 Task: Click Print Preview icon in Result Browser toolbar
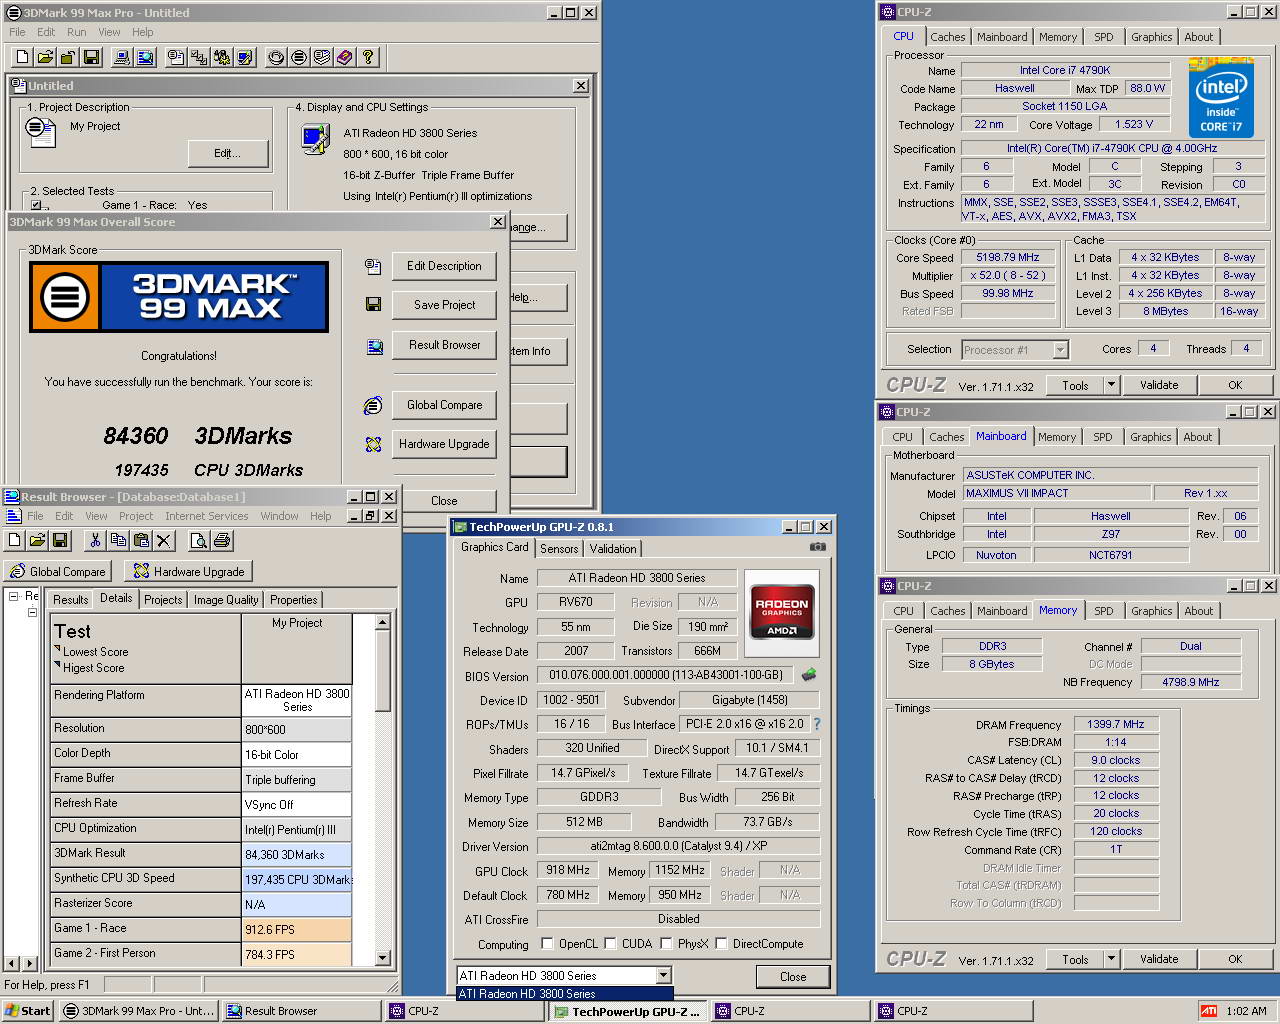pos(199,541)
